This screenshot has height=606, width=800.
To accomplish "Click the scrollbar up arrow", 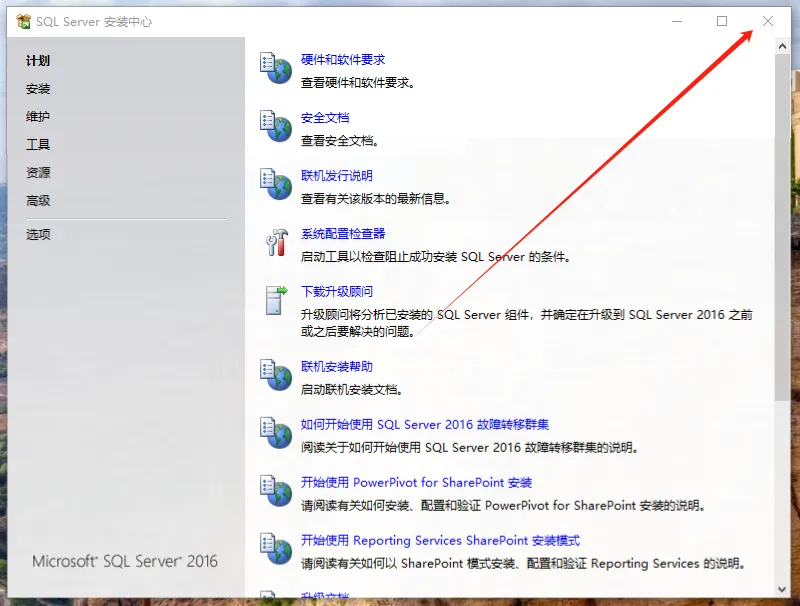I will [x=782, y=46].
